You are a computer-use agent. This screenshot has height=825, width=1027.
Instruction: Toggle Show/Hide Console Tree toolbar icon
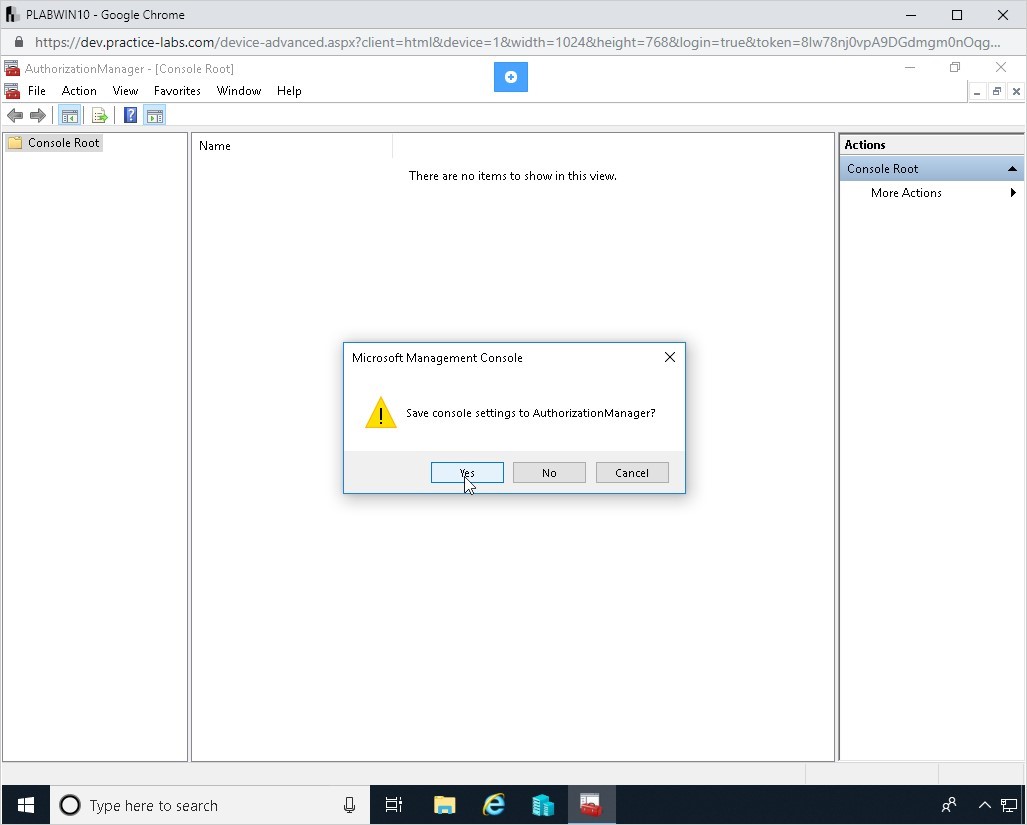[x=69, y=116]
